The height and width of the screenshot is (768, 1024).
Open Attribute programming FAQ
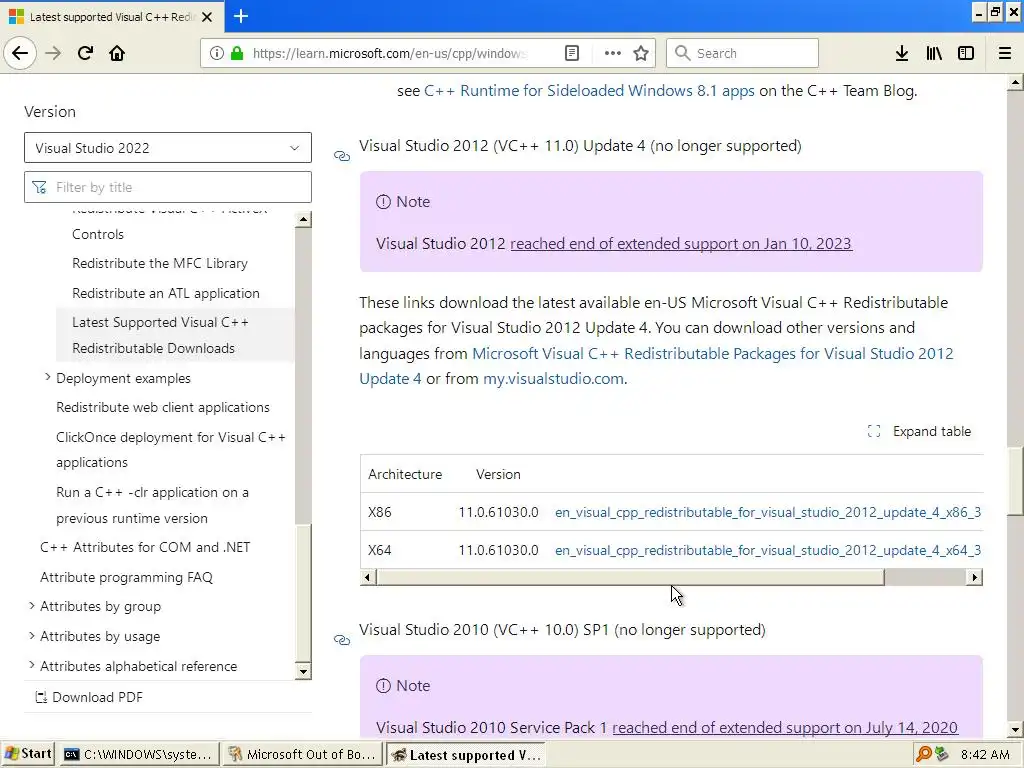tap(126, 577)
